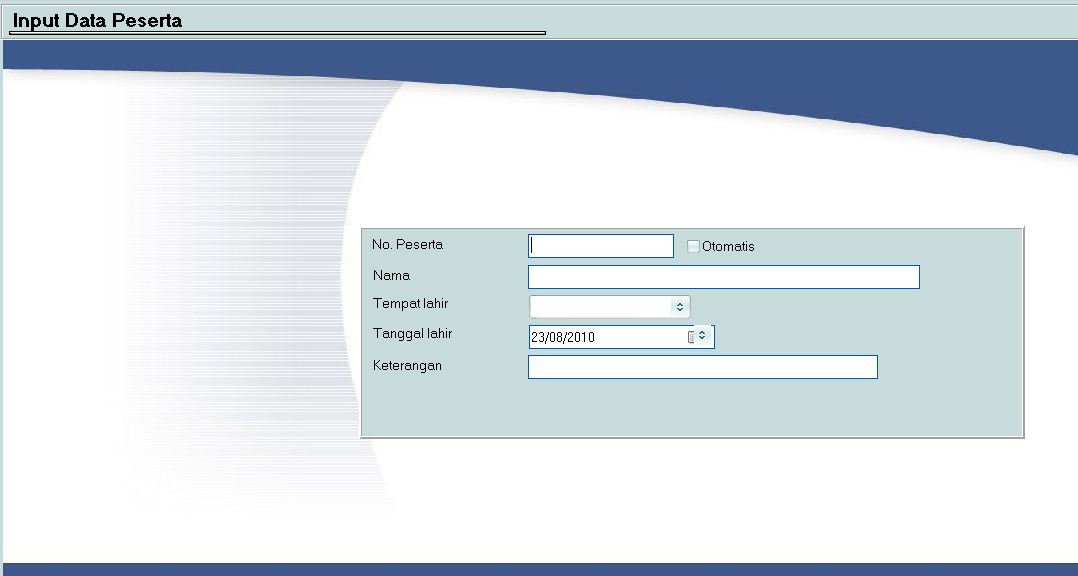
Task: Enable the Otomatis checkbox
Action: [693, 246]
